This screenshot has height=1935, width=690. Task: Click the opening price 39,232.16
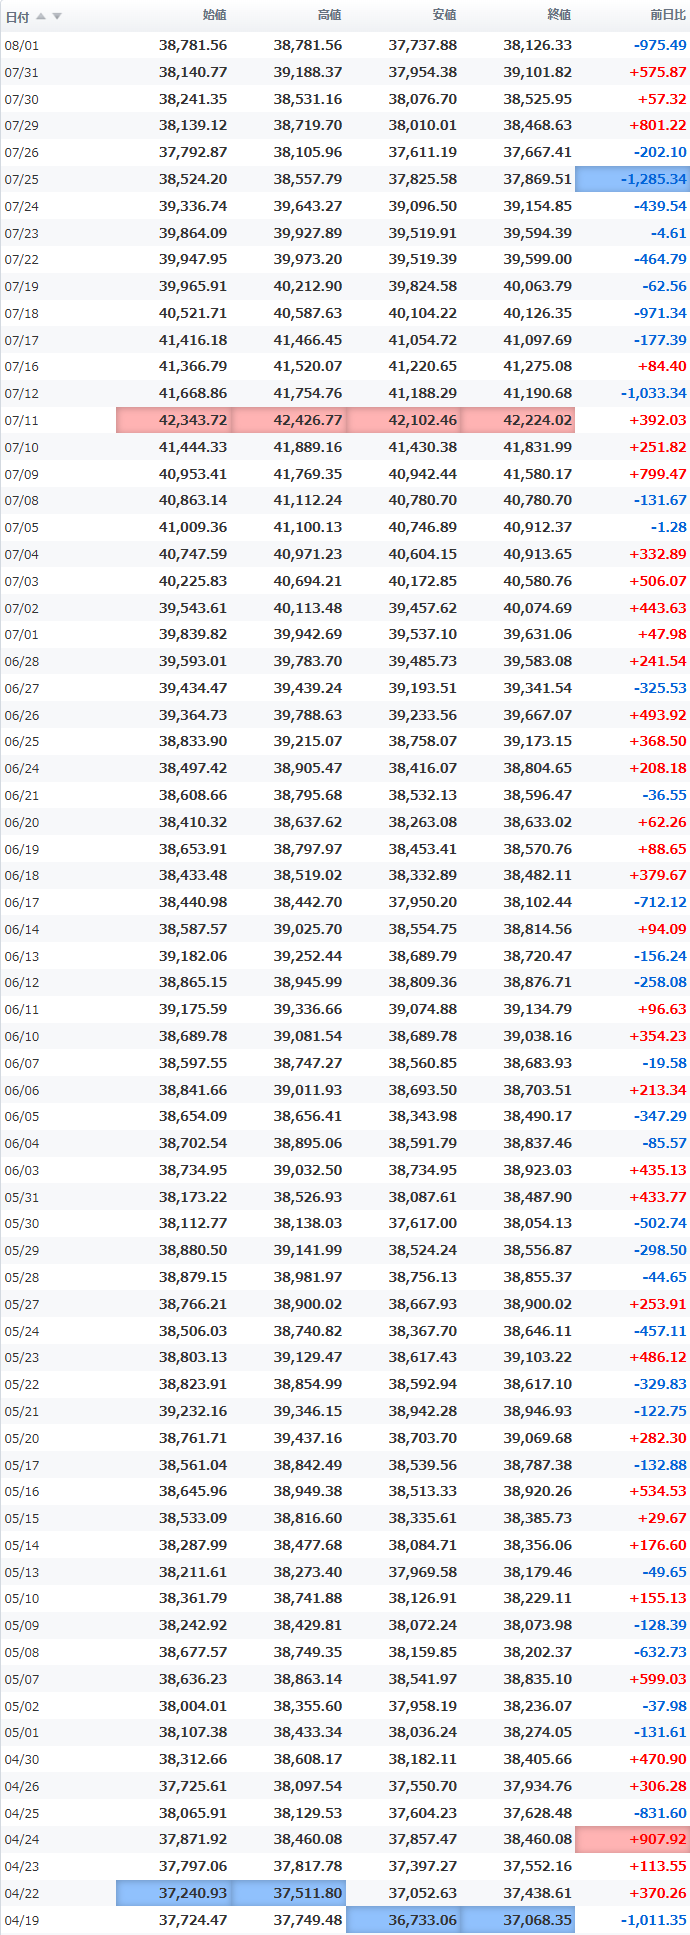pyautogui.click(x=193, y=1411)
